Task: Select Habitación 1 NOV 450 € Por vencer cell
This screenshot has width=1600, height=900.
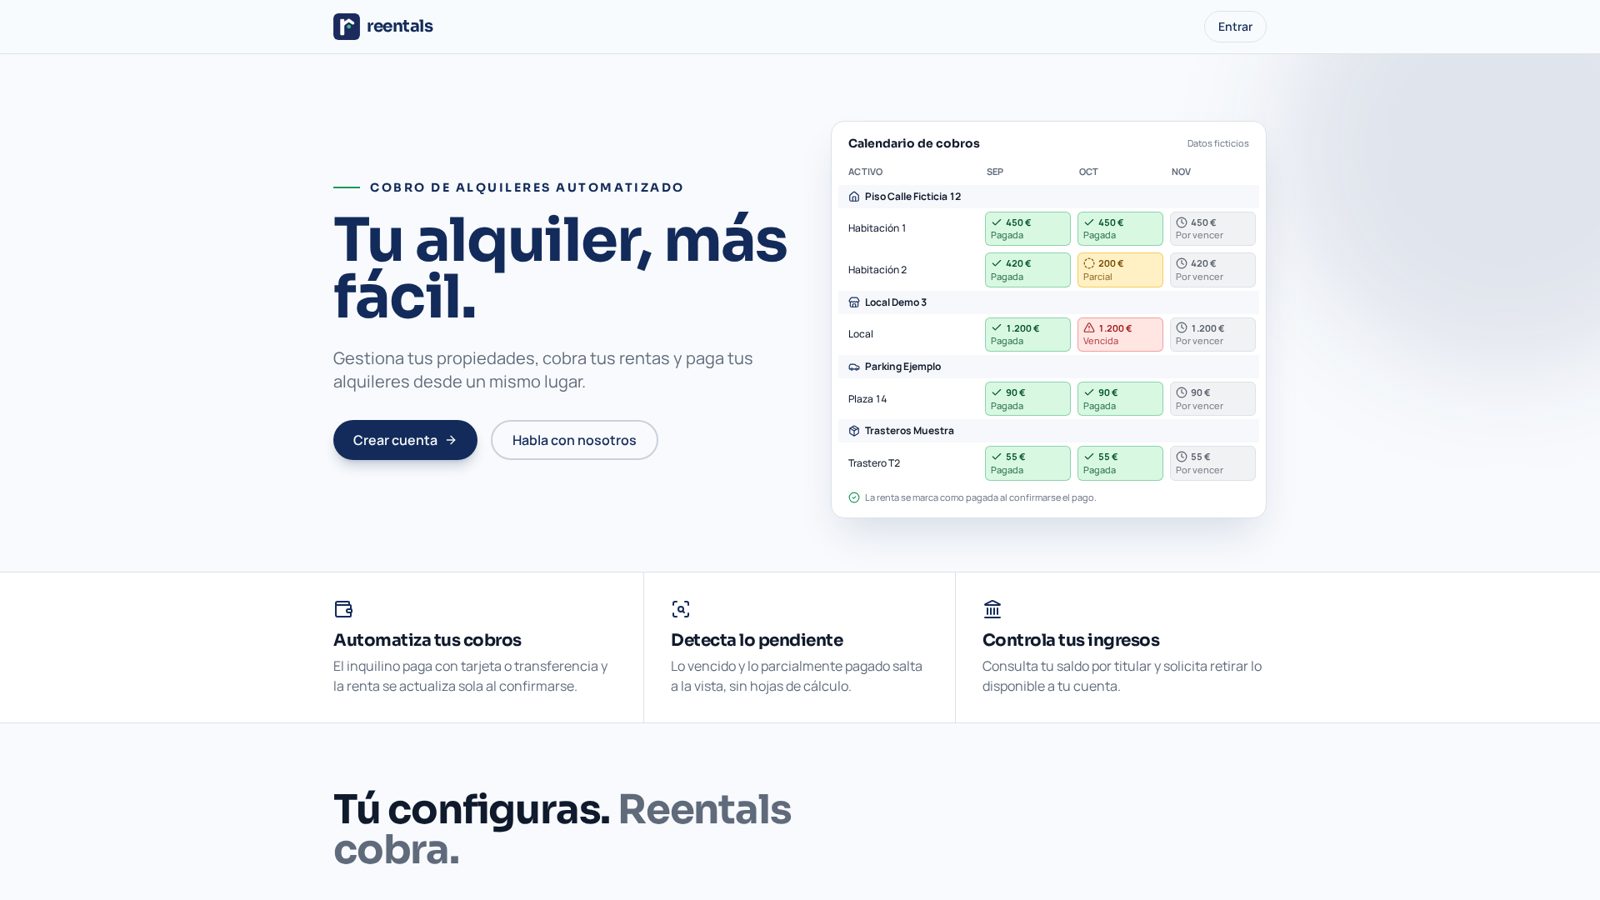Action: click(x=1212, y=229)
